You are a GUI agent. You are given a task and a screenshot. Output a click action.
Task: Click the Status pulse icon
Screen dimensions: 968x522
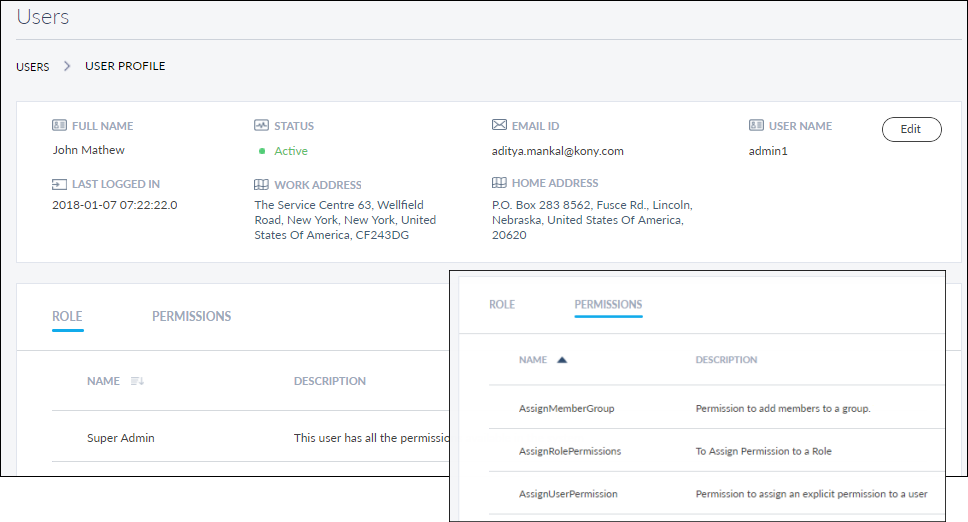(x=261, y=126)
